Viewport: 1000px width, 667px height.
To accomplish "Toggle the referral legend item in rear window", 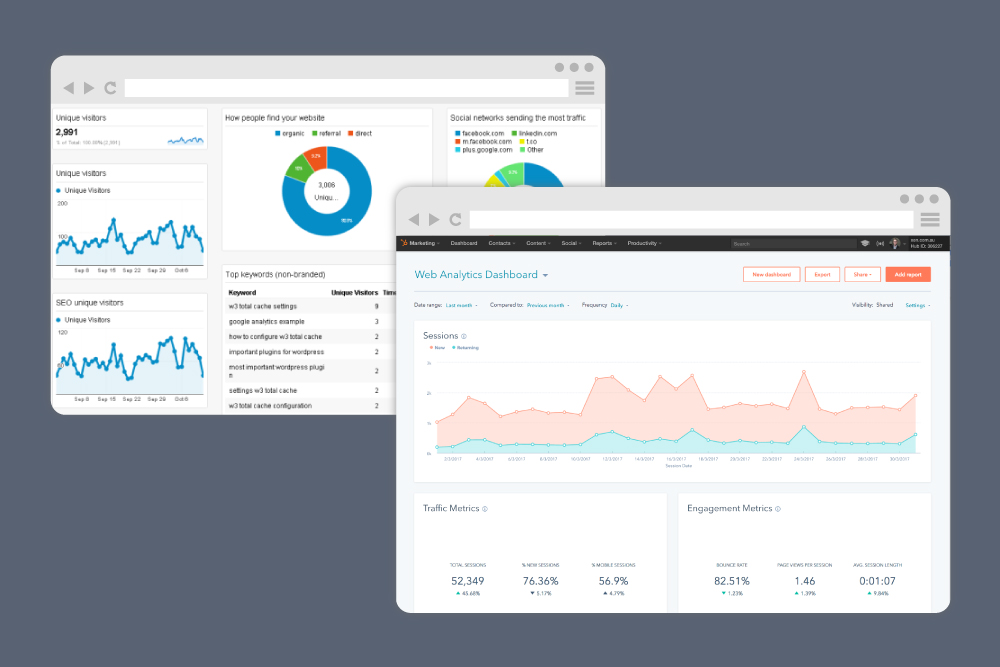I will click(x=327, y=133).
